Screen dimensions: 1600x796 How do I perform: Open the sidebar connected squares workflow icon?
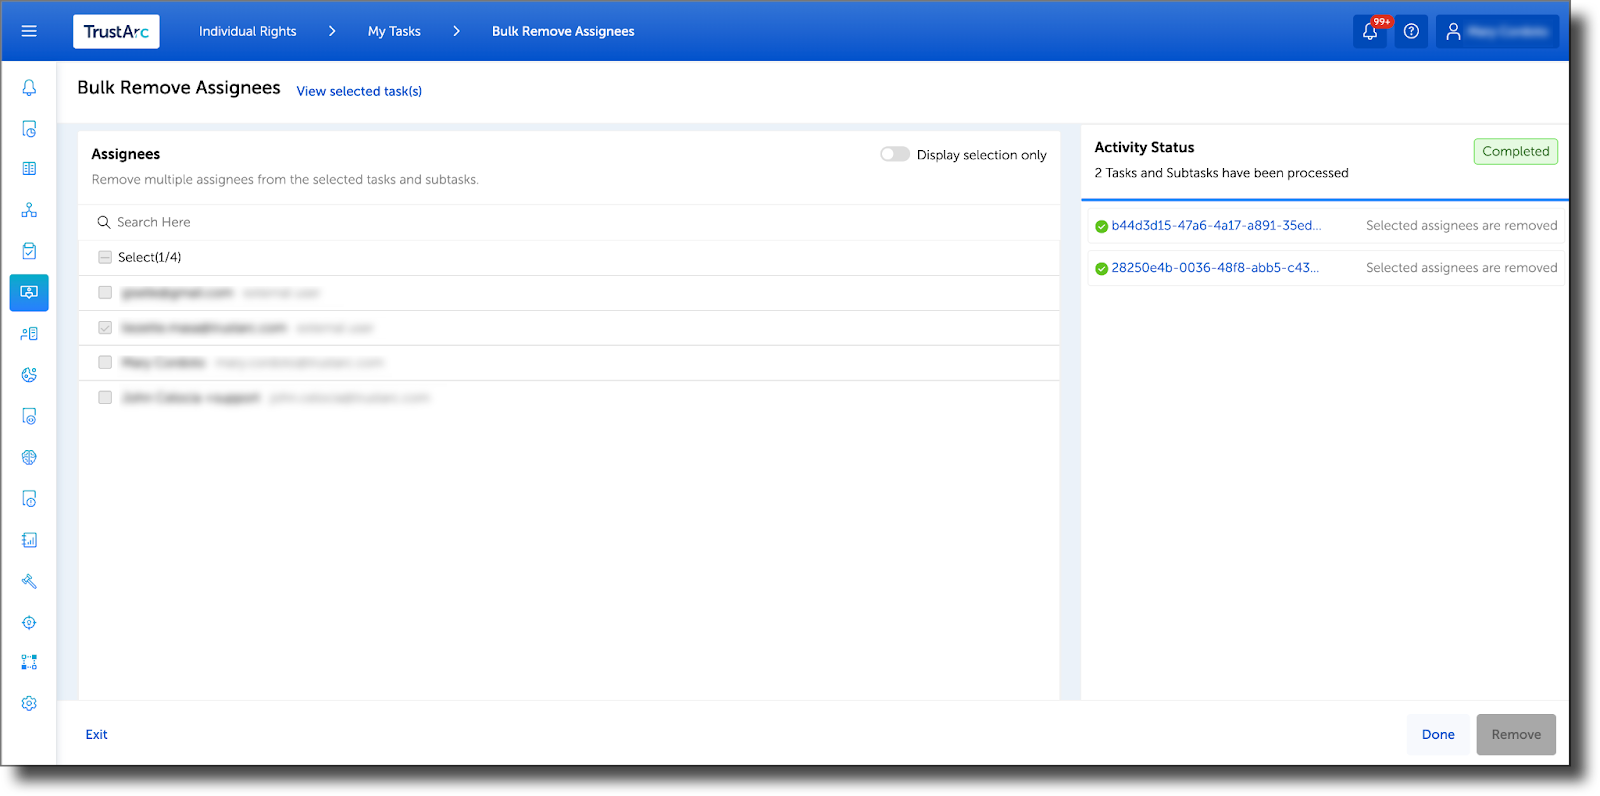click(29, 662)
